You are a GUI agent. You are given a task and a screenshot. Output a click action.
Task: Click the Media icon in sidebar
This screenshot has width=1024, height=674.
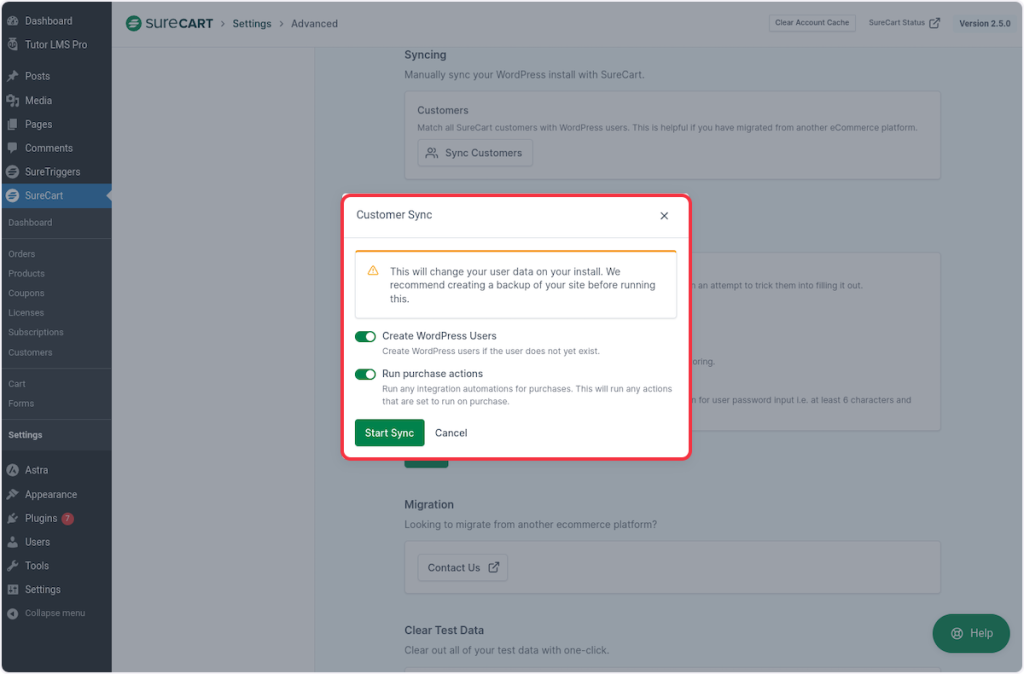(x=13, y=100)
